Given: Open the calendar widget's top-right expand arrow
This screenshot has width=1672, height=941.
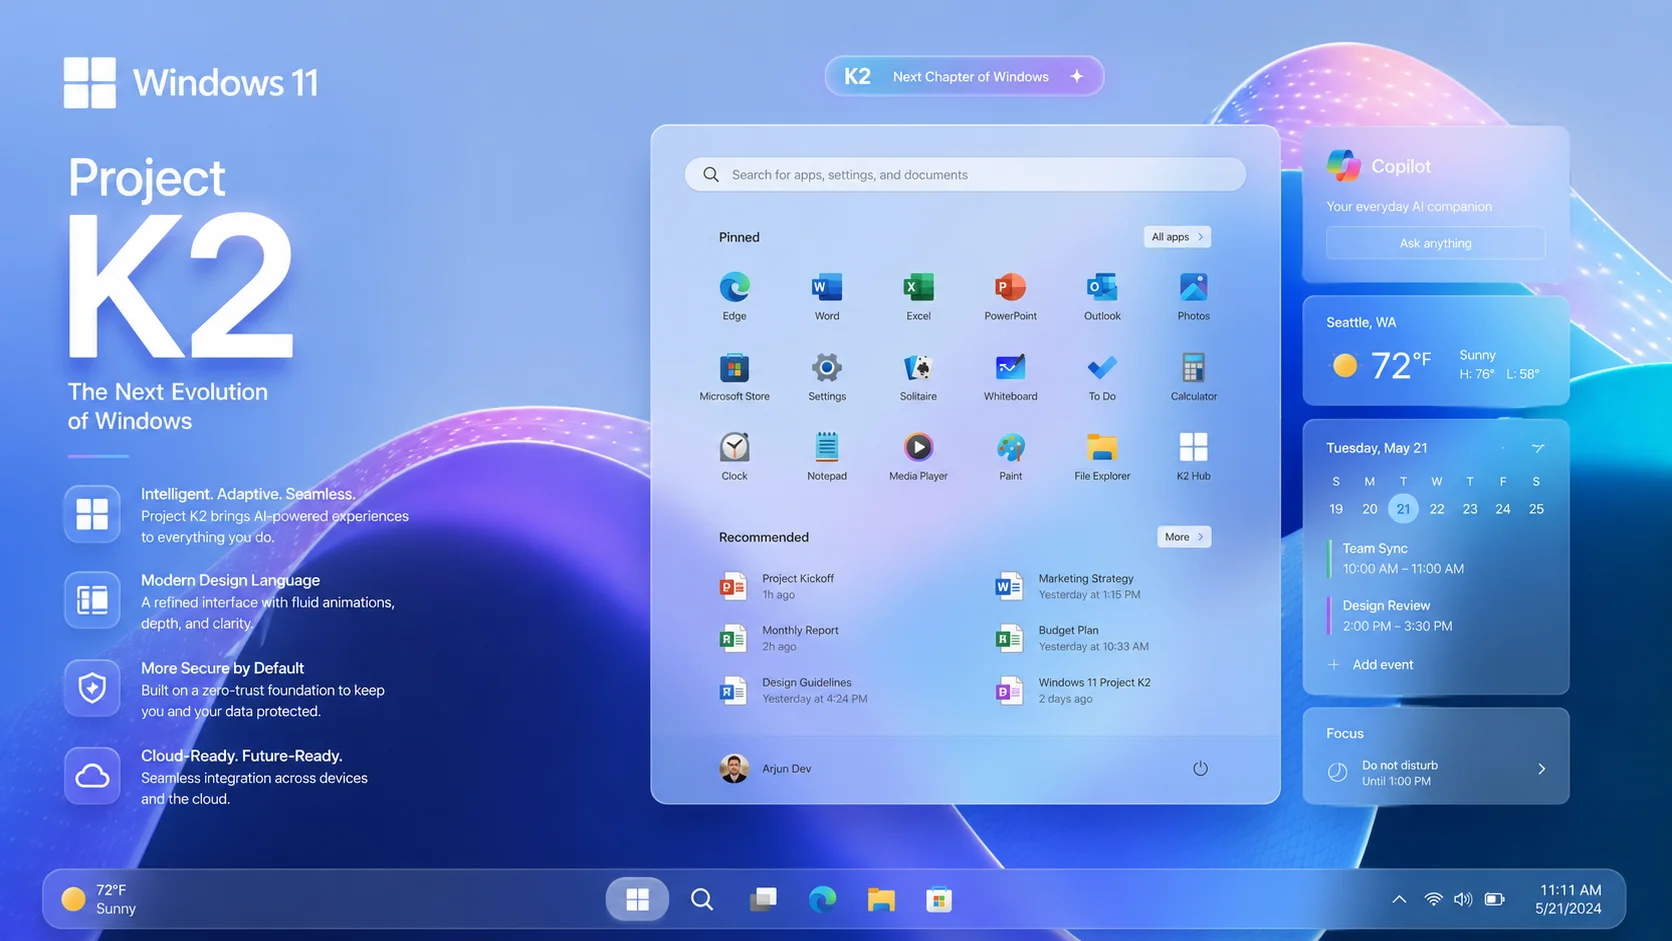Looking at the screenshot, I should coord(1538,448).
